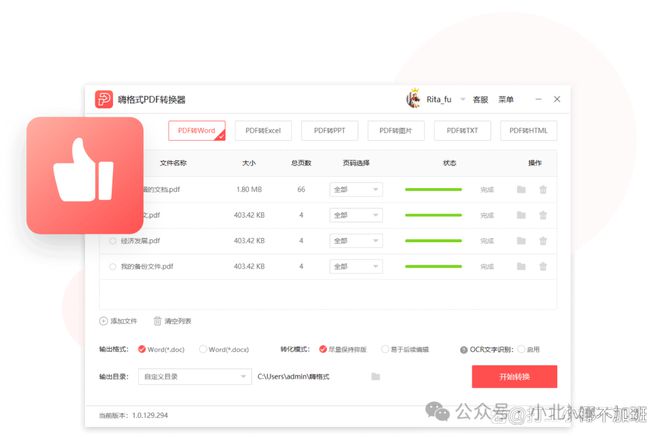Screen dimensions: 660x438
Task: Open folder for the 66-page file's next row
Action: pyautogui.click(x=521, y=215)
